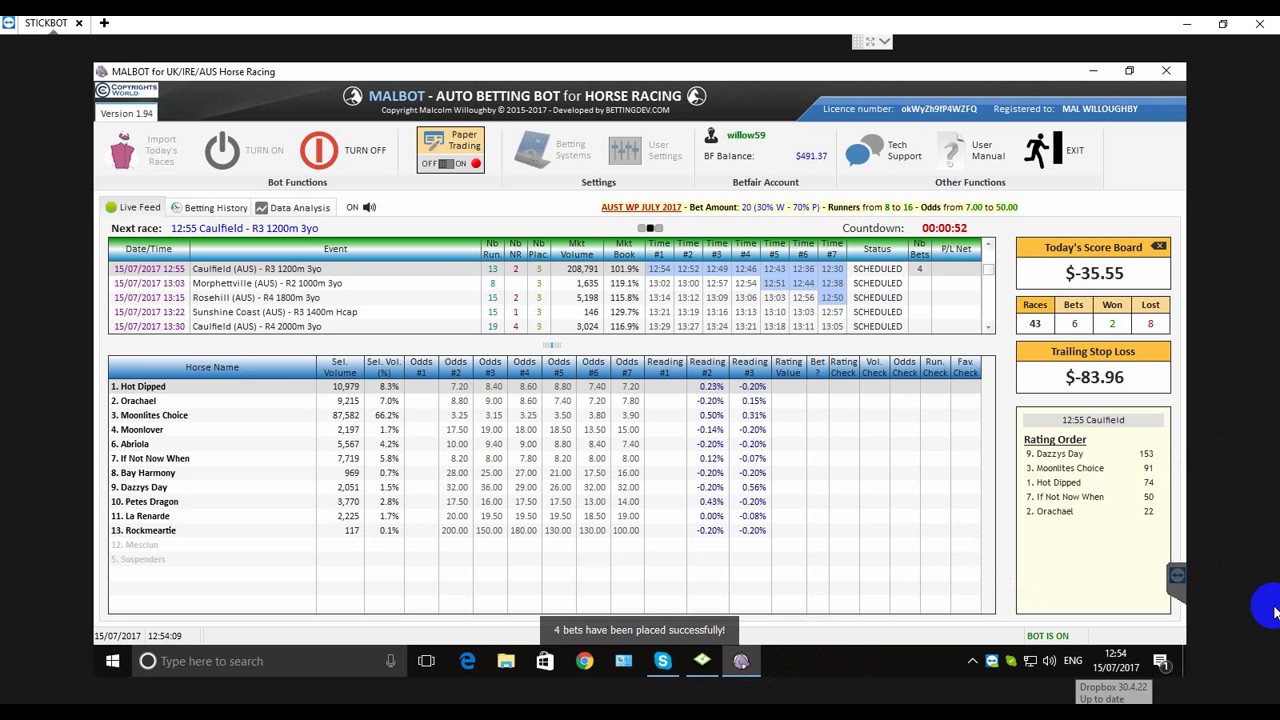Screen dimensions: 1280x720
Task: Open Microsoft Store from taskbar
Action: (x=545, y=661)
